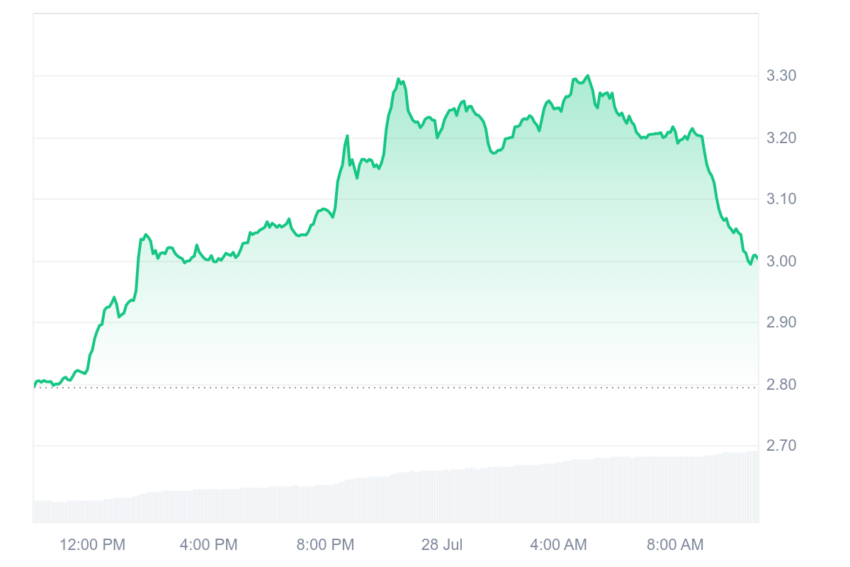
Task: Click the price spike just after 8:00 PM
Action: [x=347, y=136]
